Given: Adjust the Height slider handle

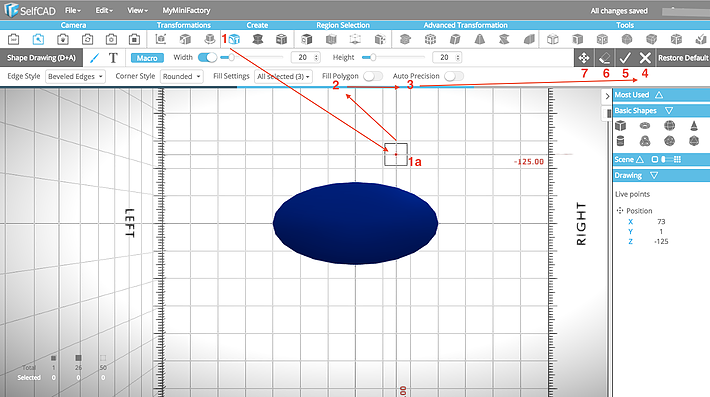Looking at the screenshot, I should coord(373,57).
